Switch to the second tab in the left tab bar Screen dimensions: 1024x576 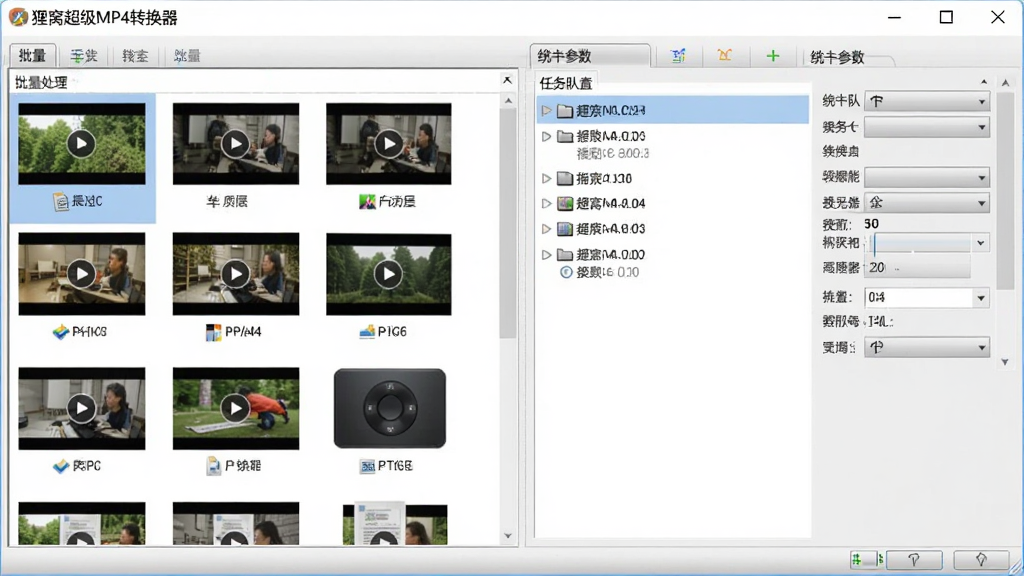click(x=84, y=56)
